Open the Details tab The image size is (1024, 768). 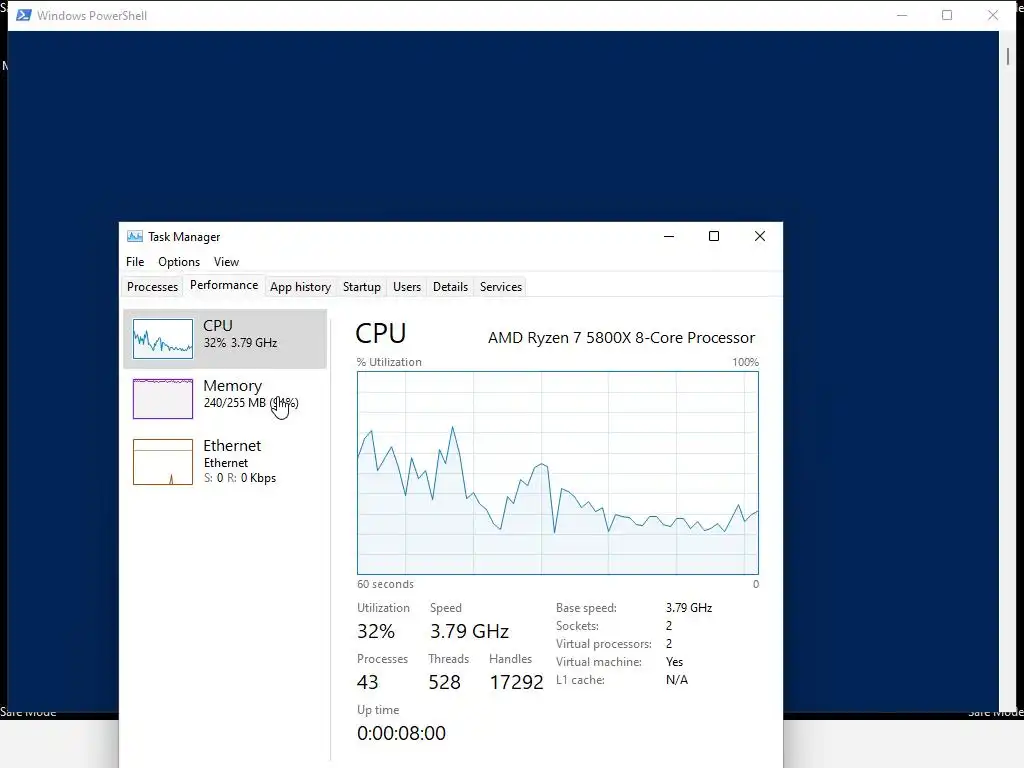coord(451,287)
